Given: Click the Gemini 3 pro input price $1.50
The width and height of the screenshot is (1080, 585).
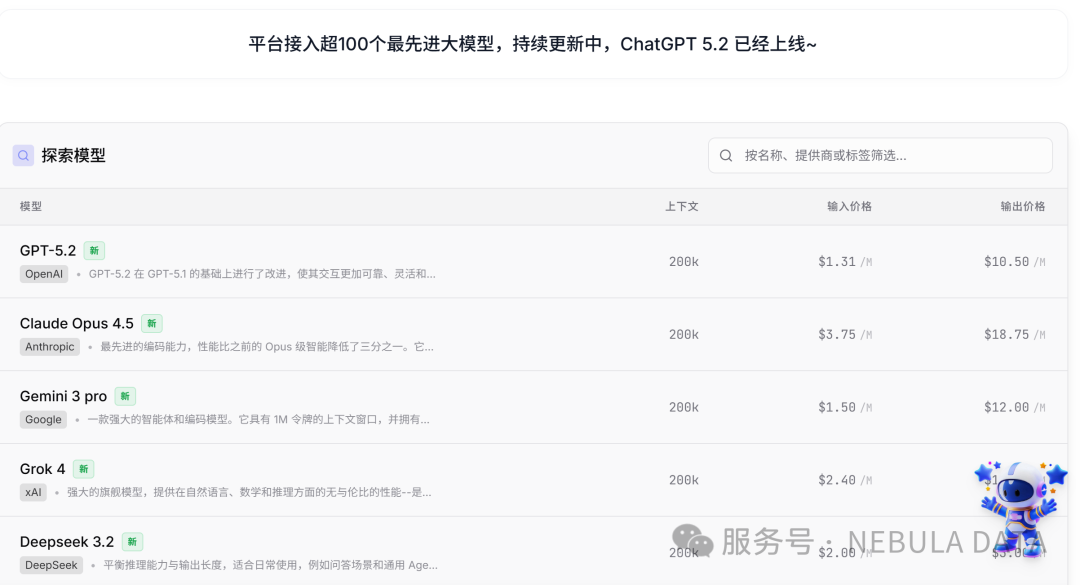Looking at the screenshot, I should point(845,407).
